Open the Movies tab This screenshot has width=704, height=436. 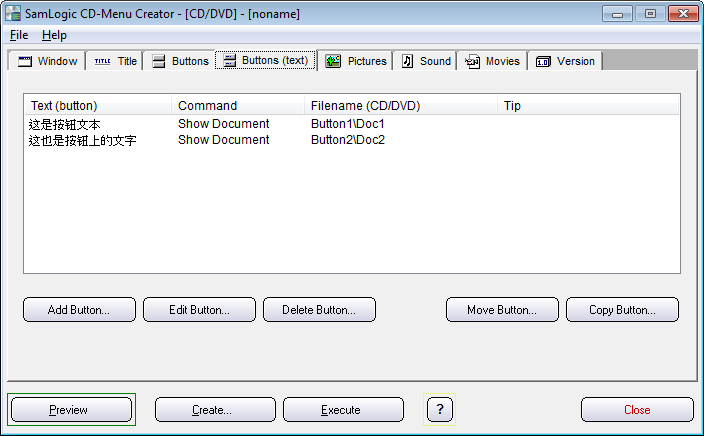(x=493, y=61)
